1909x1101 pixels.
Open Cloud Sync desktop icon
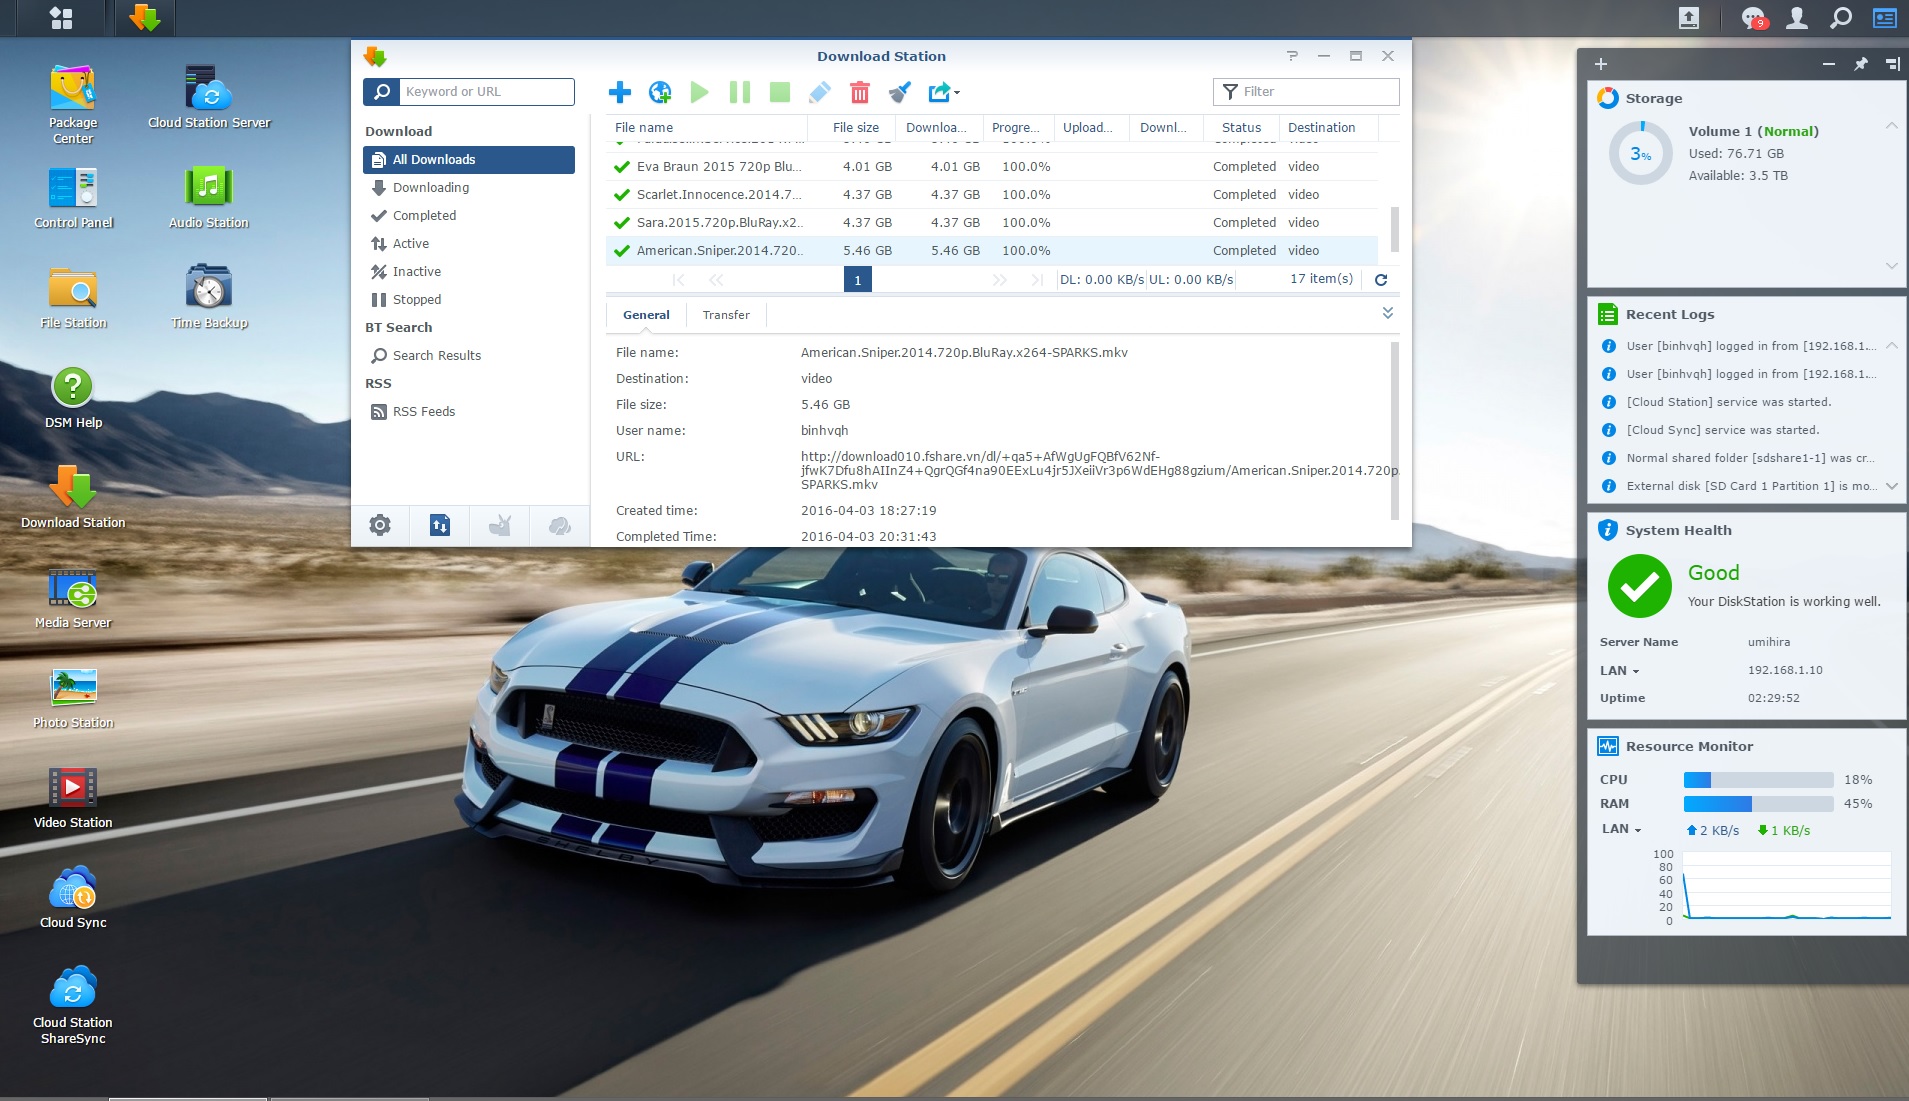point(73,897)
